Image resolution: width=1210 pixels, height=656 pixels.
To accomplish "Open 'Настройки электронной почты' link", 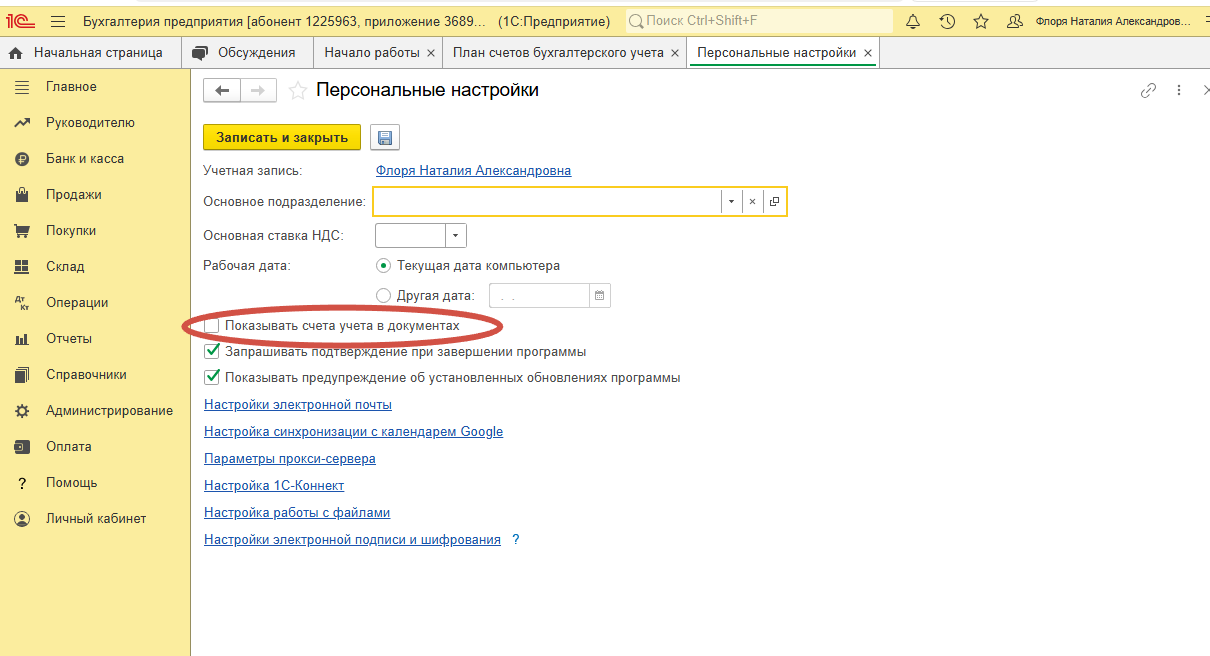I will [x=298, y=405].
